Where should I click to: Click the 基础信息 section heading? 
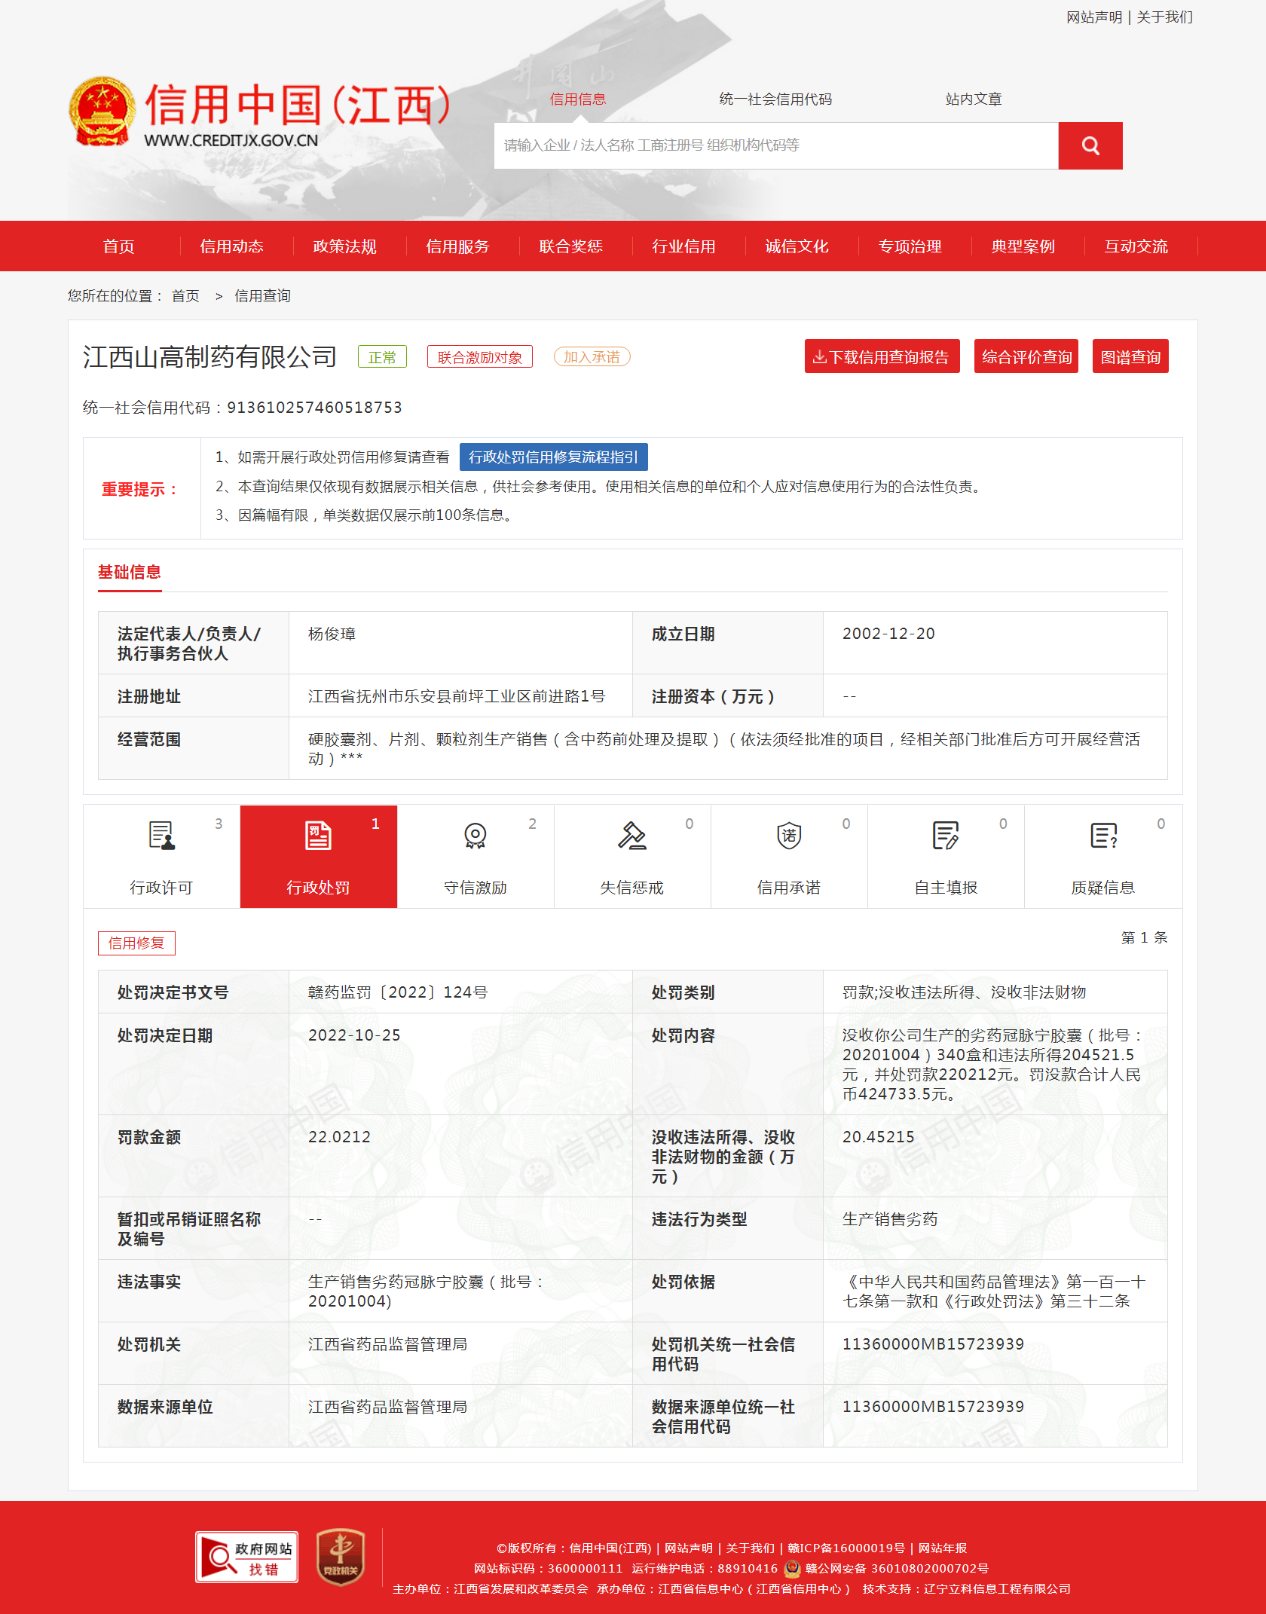tap(129, 572)
